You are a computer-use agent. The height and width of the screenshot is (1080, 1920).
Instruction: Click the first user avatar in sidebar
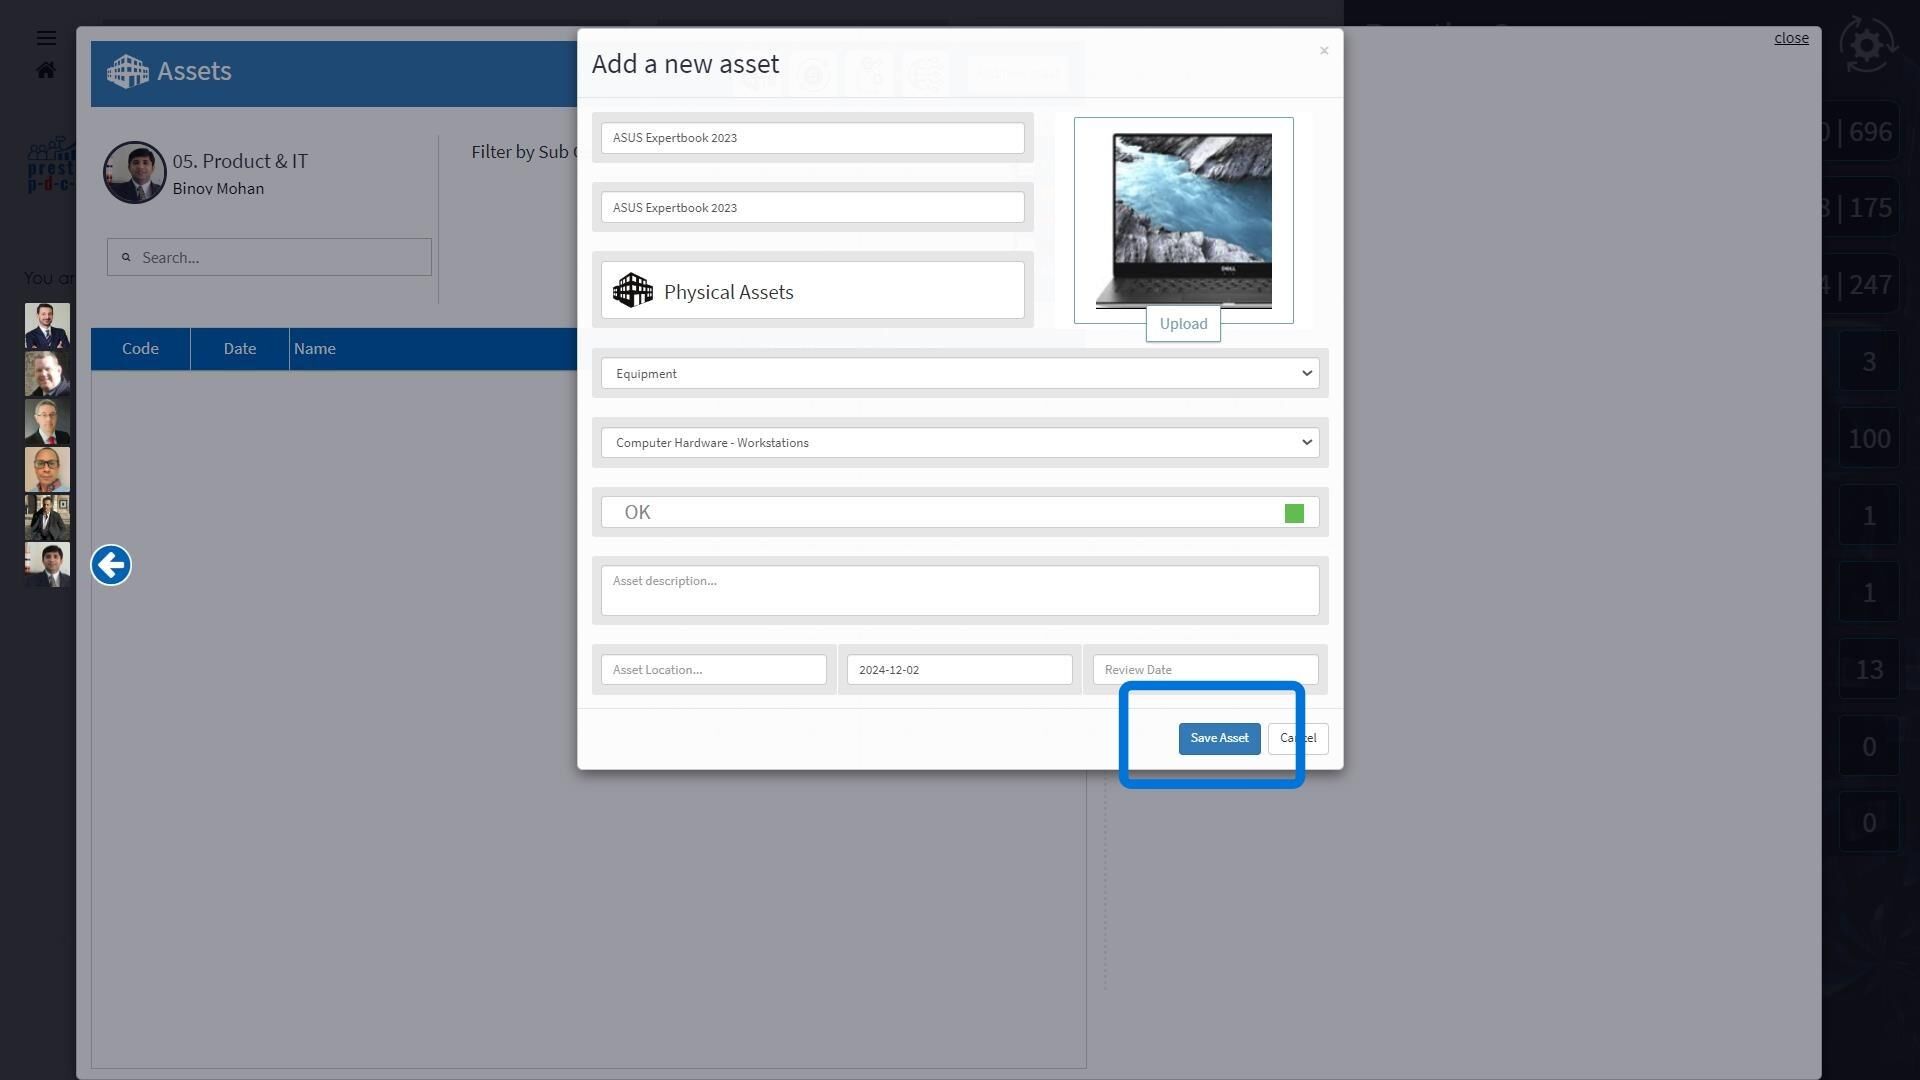47,325
